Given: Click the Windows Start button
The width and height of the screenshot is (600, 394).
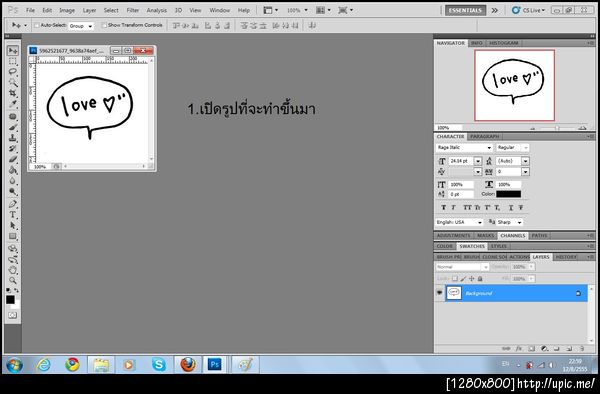Looking at the screenshot, I should tap(15, 365).
